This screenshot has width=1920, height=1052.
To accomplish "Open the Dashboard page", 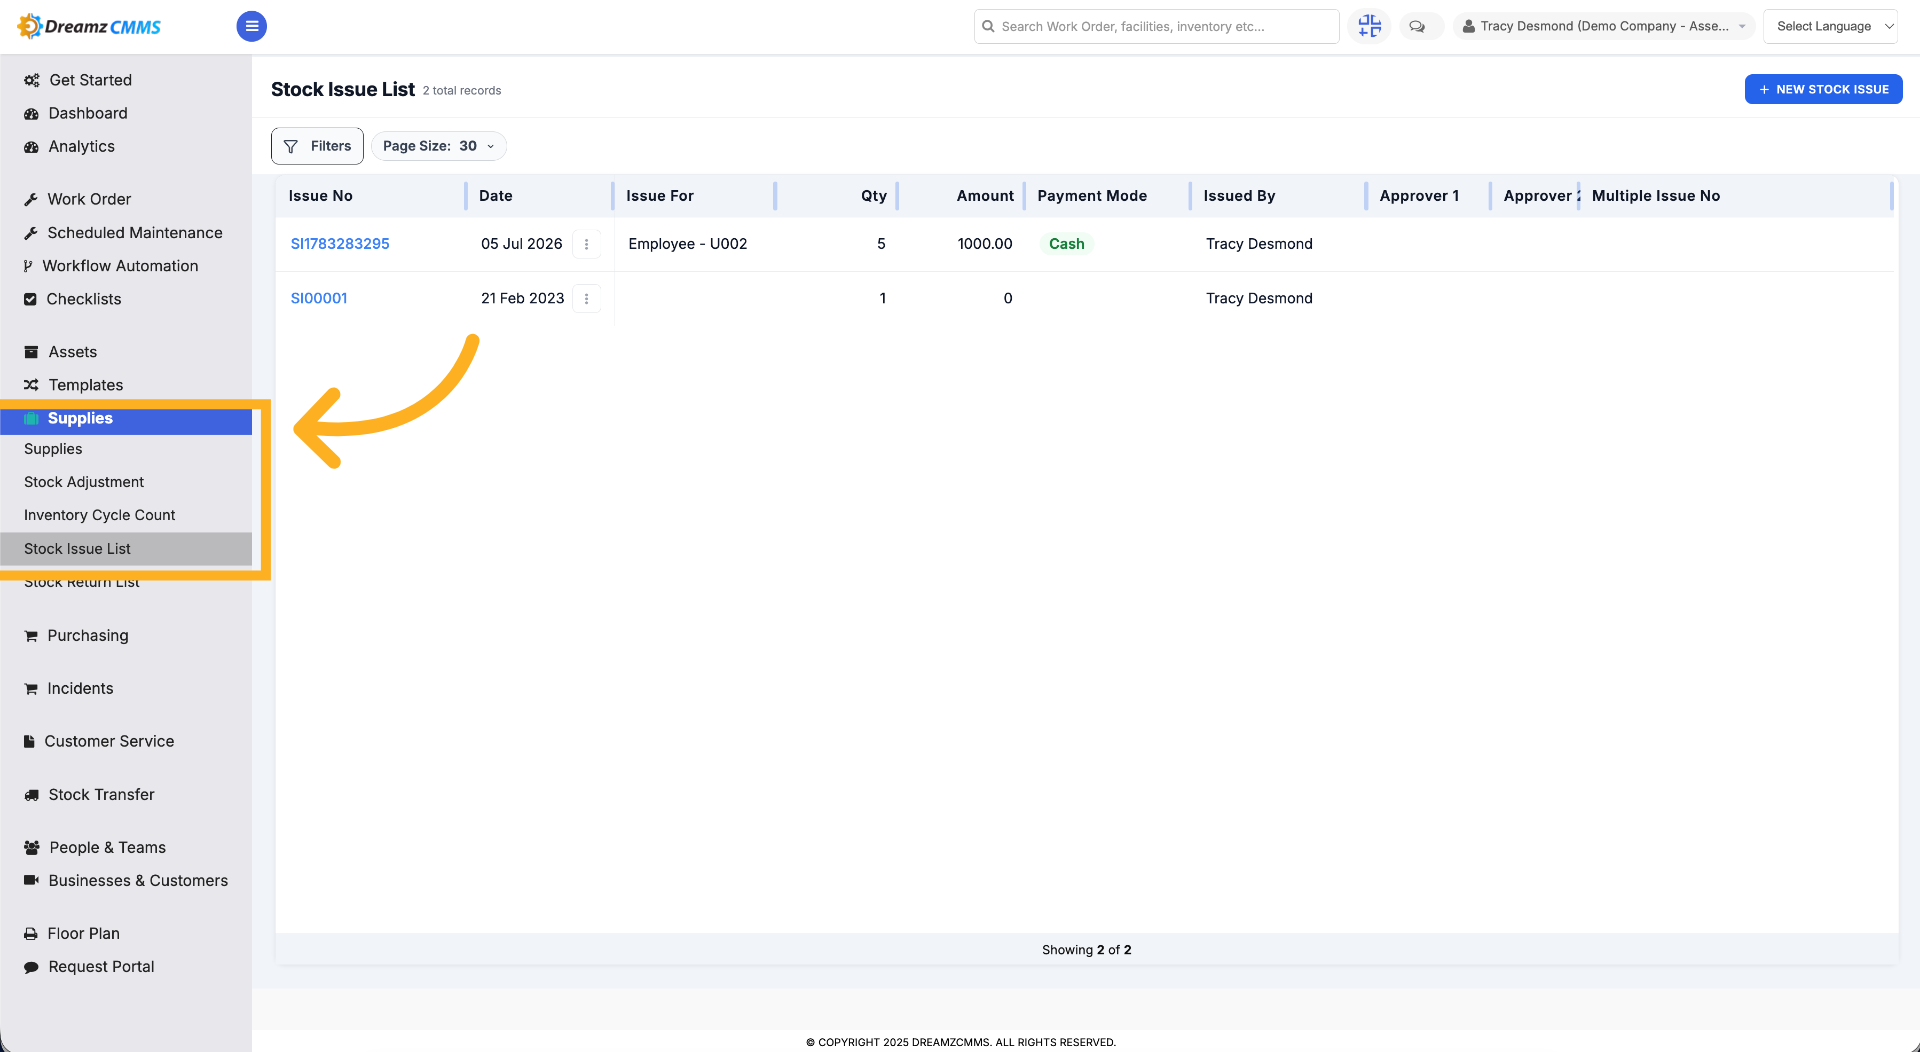I will [x=88, y=113].
